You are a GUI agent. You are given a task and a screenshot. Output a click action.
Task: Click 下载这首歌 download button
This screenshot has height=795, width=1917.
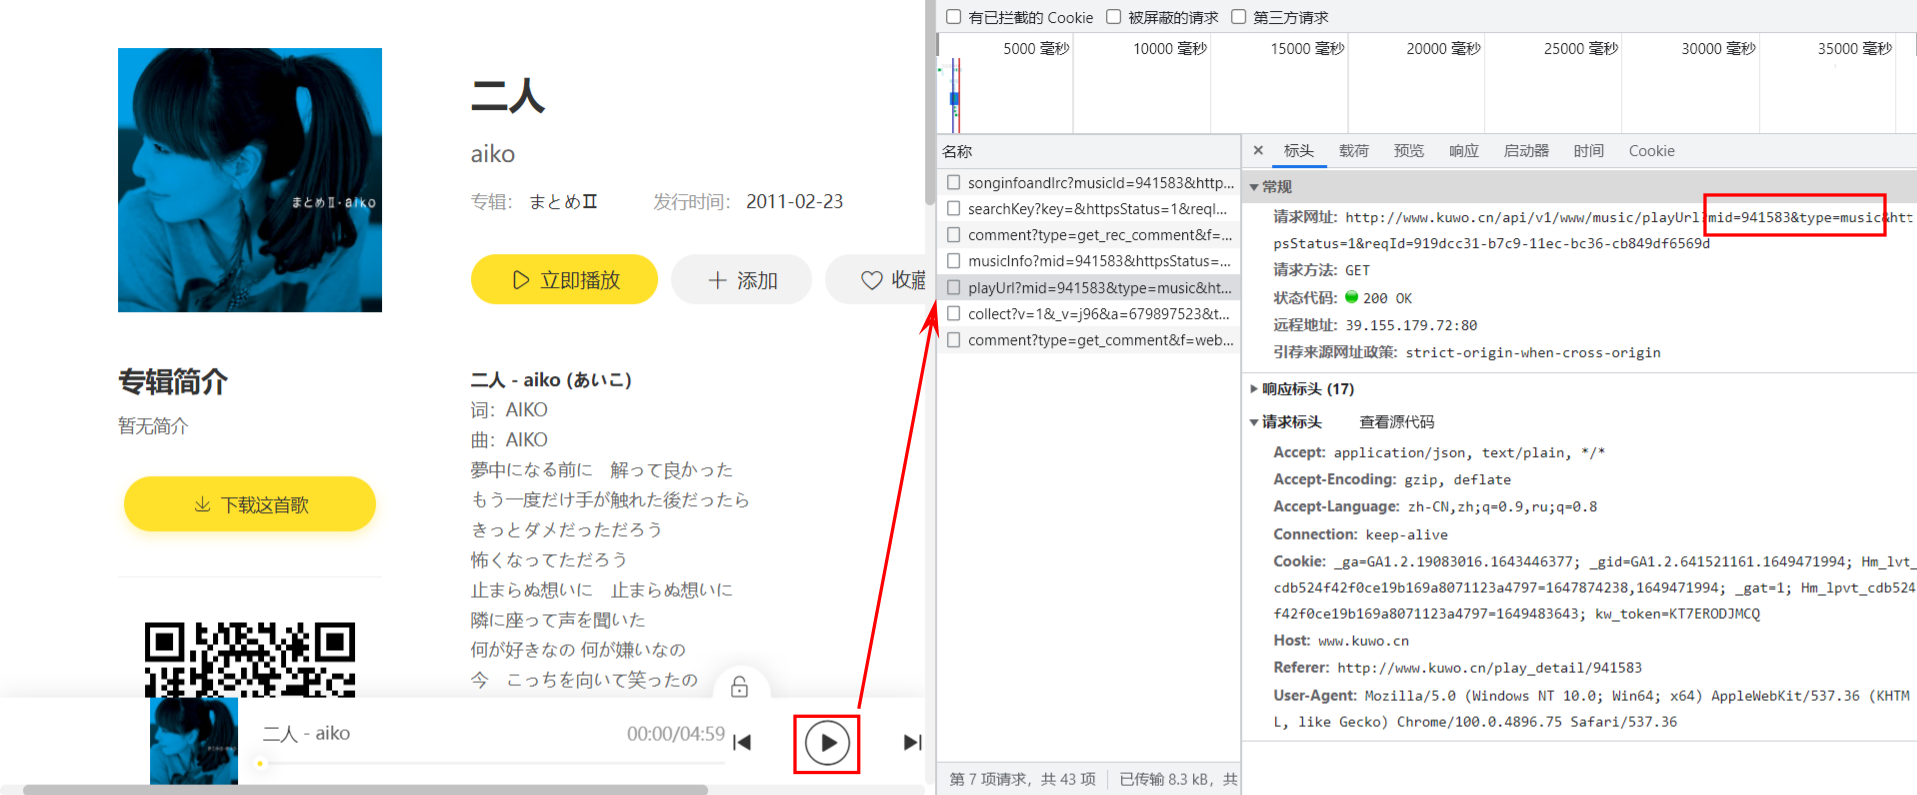[250, 504]
